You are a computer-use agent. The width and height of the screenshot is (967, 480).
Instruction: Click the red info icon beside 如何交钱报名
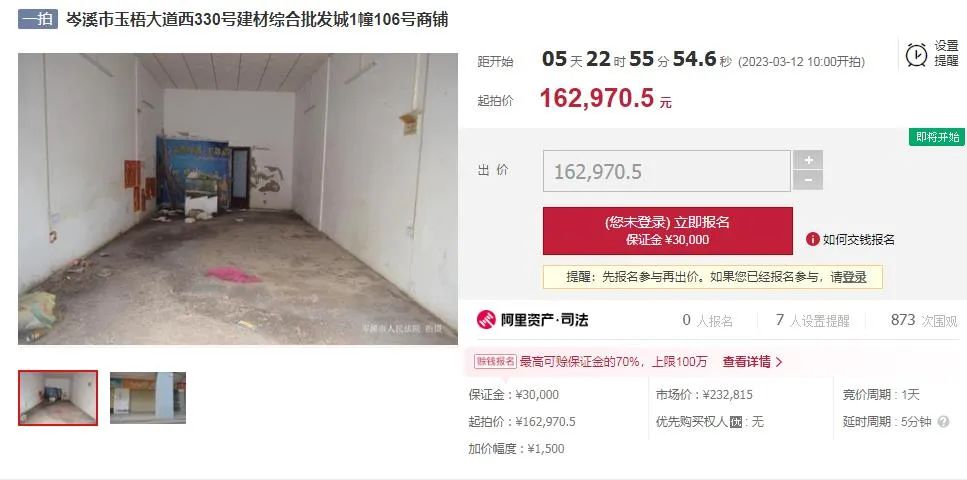point(813,239)
